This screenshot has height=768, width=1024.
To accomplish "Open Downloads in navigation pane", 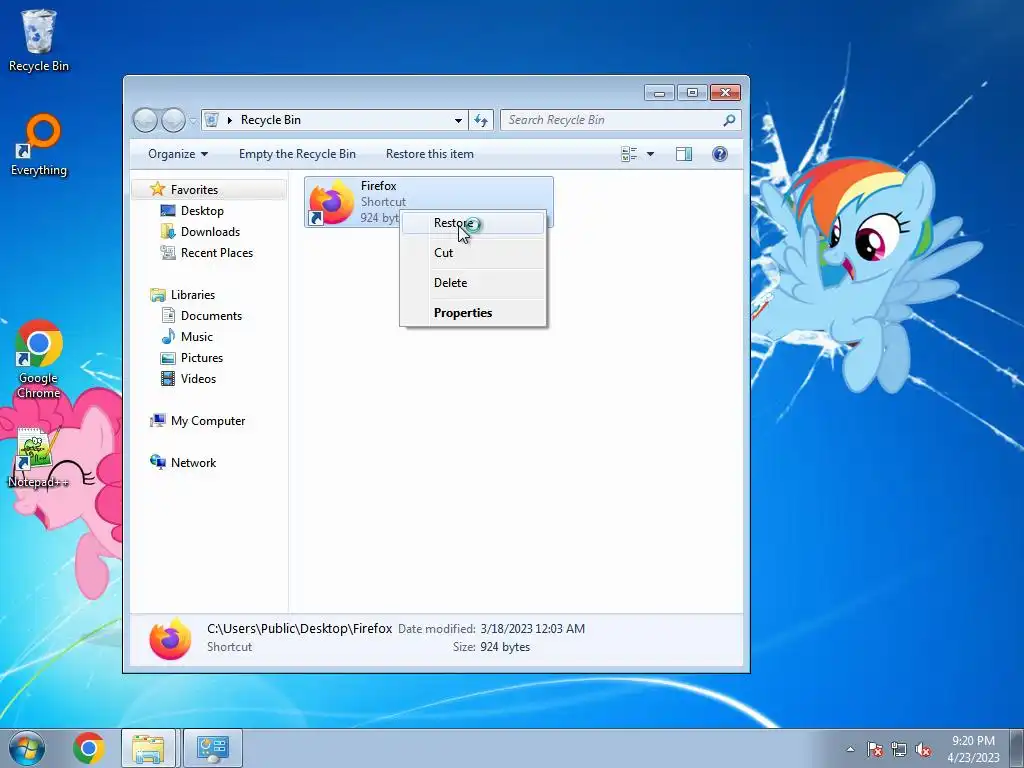I will tap(210, 232).
